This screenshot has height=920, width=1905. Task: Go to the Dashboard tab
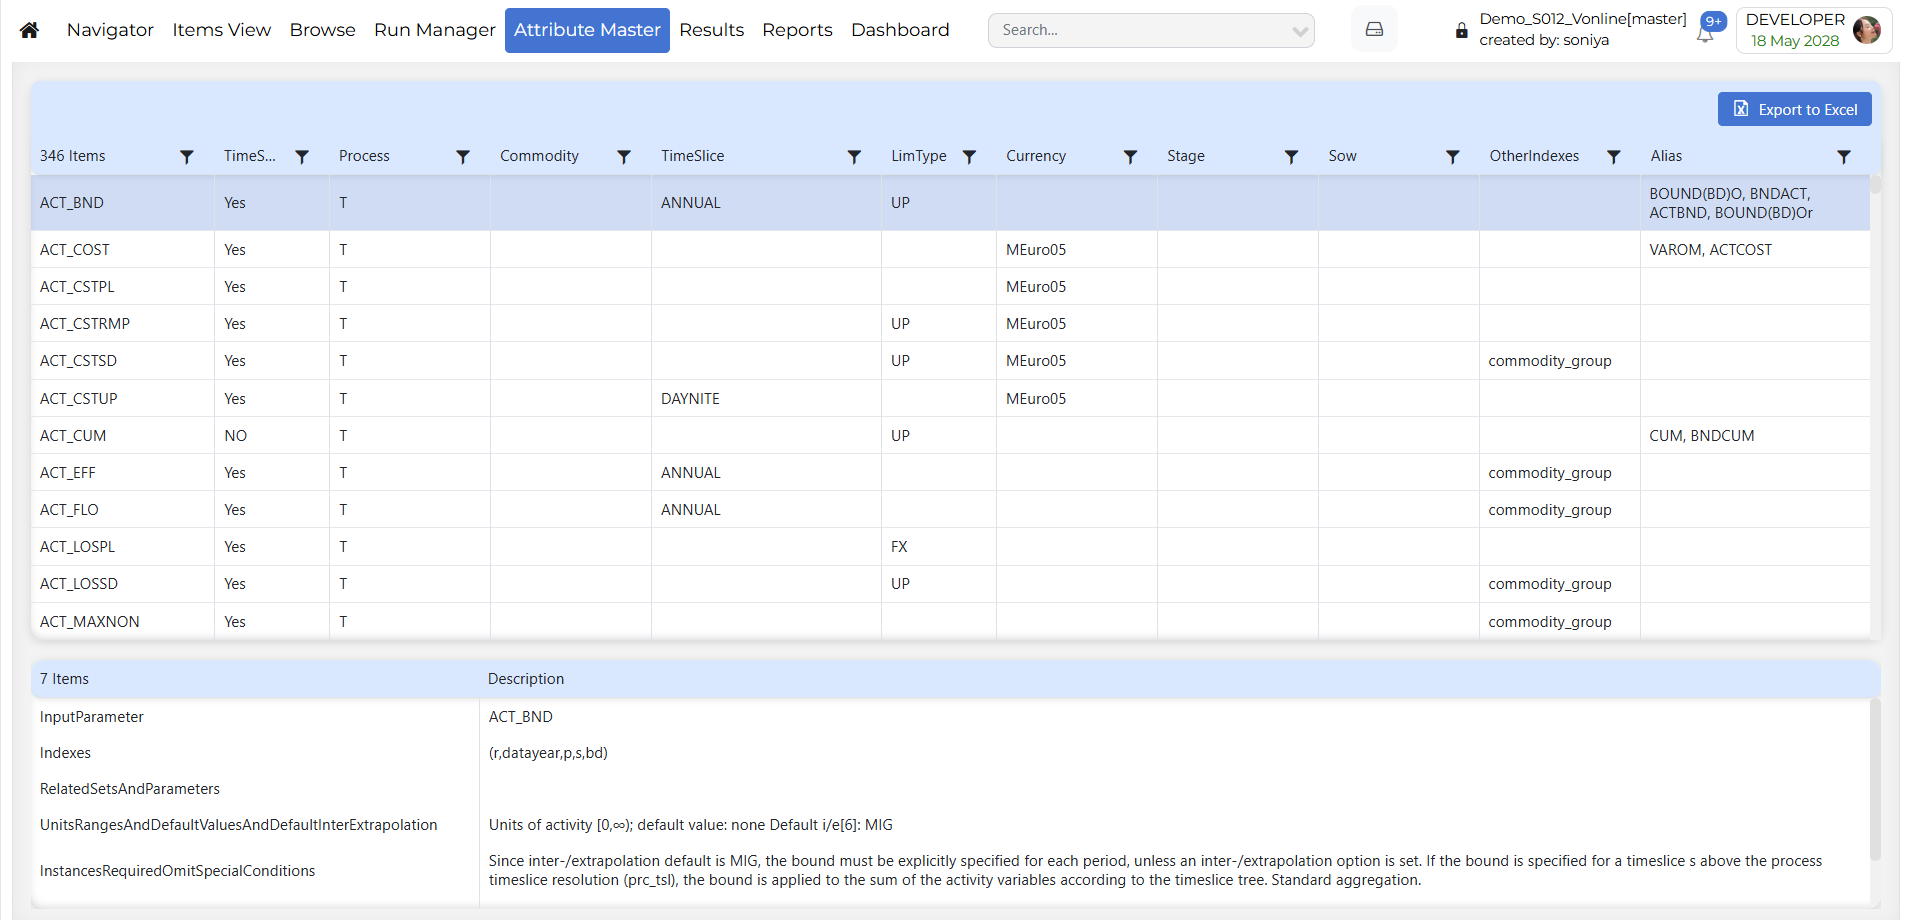tap(900, 30)
